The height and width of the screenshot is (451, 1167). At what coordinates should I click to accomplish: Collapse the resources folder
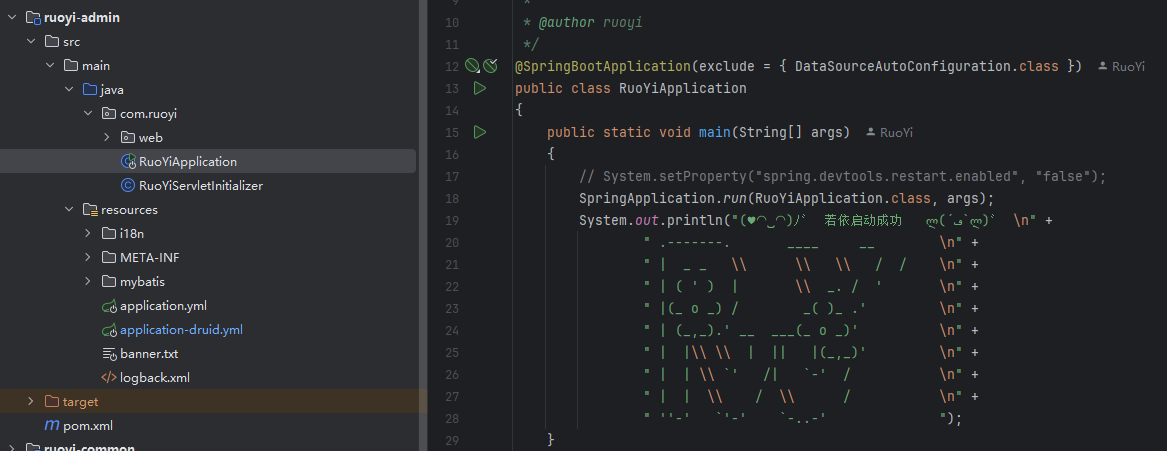[x=69, y=209]
